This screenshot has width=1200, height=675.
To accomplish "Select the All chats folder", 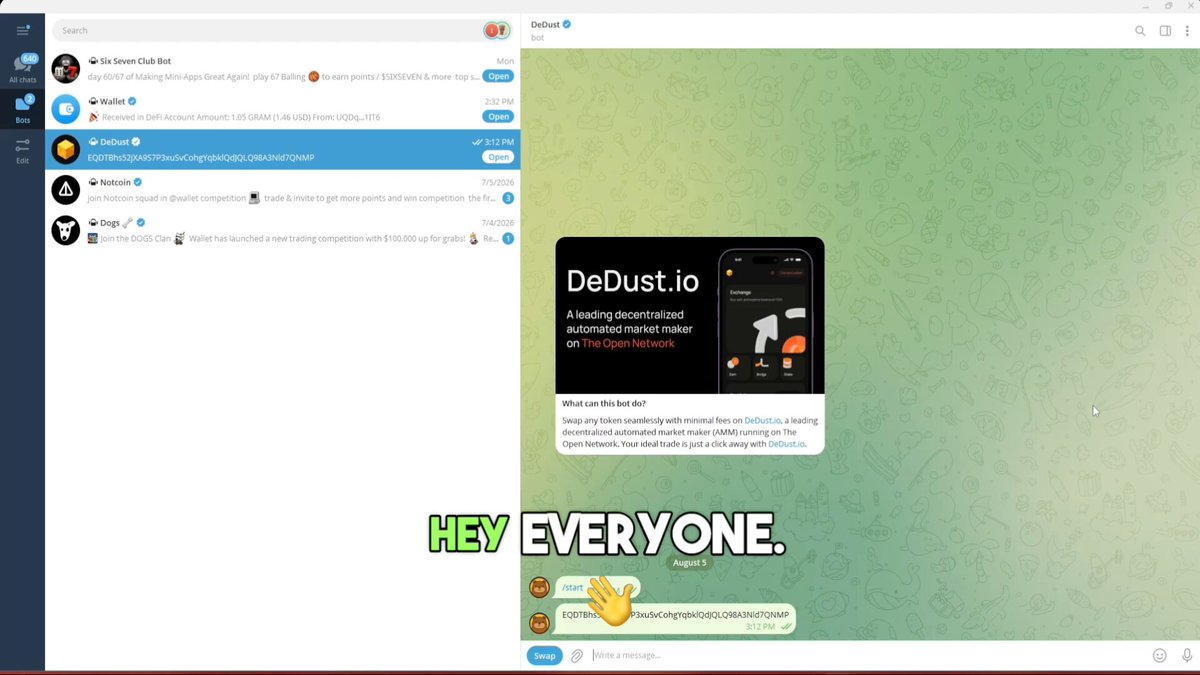I will [22, 68].
